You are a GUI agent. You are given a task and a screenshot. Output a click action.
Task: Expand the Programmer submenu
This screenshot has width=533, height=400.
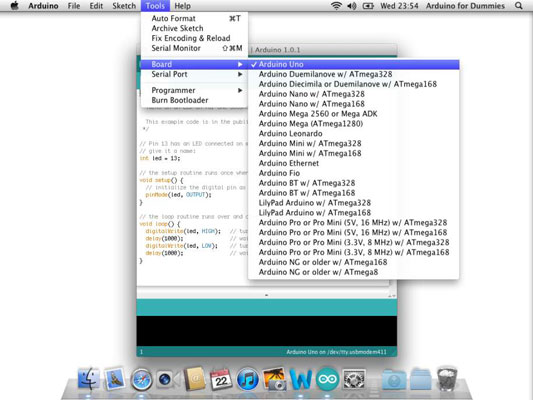194,90
